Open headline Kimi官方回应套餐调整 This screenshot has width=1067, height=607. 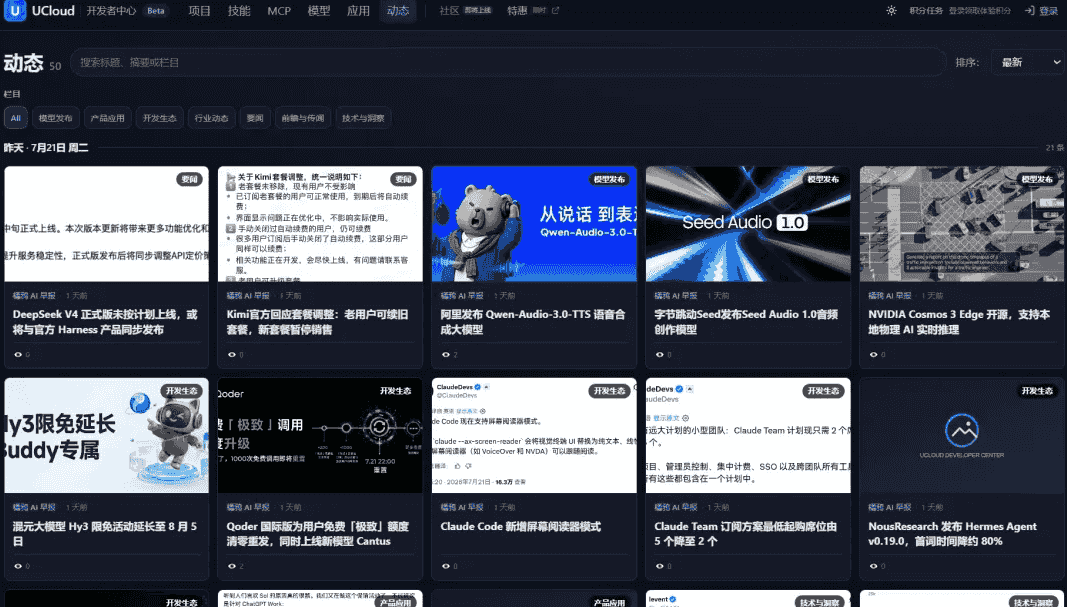[318, 322]
